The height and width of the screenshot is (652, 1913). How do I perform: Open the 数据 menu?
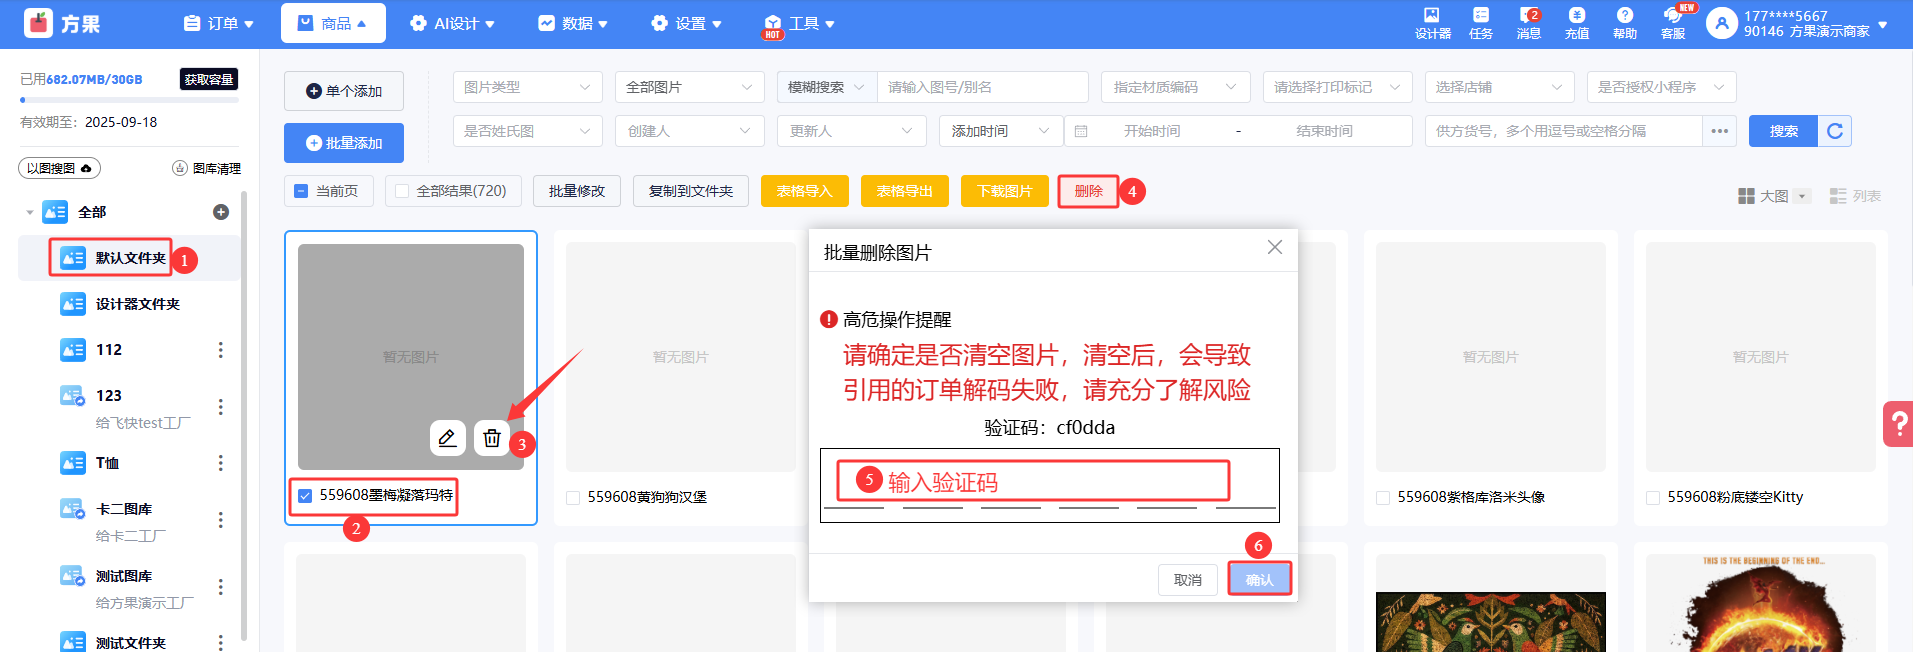(573, 23)
